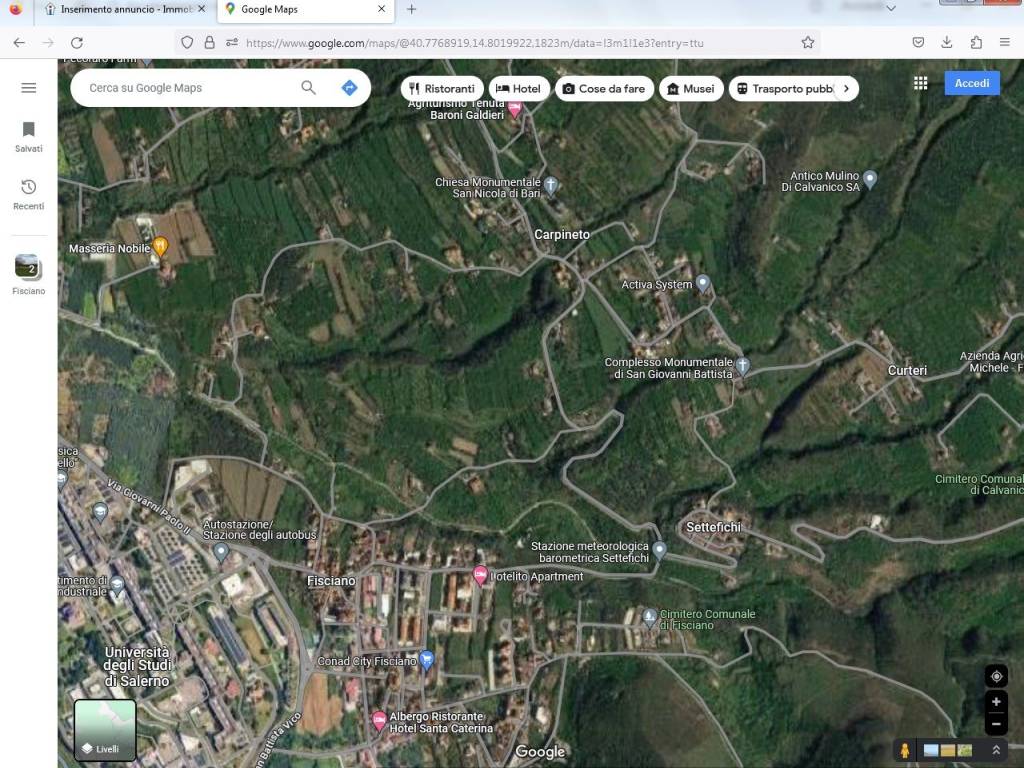Select the Street View pegman
1024x768 pixels.
tap(904, 750)
